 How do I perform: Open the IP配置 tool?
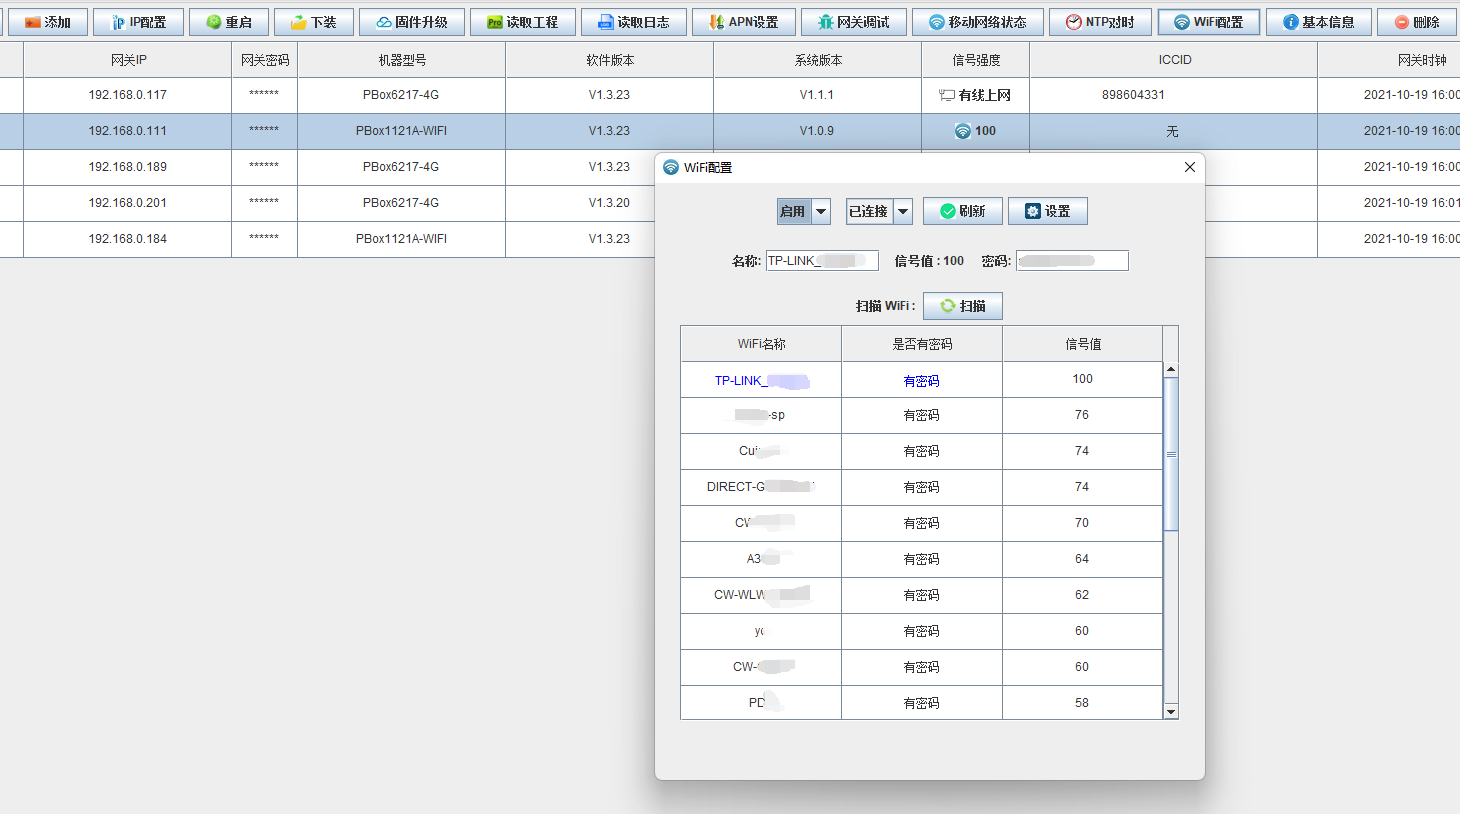pyautogui.click(x=138, y=22)
